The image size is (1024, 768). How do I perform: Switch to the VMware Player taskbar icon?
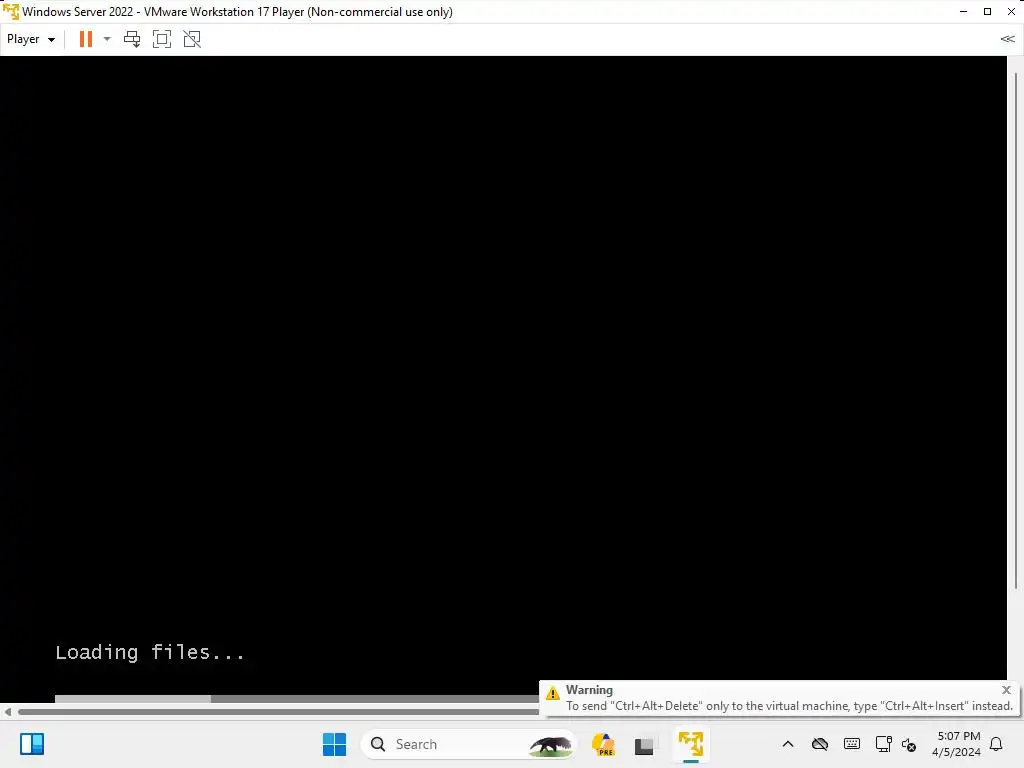click(690, 744)
